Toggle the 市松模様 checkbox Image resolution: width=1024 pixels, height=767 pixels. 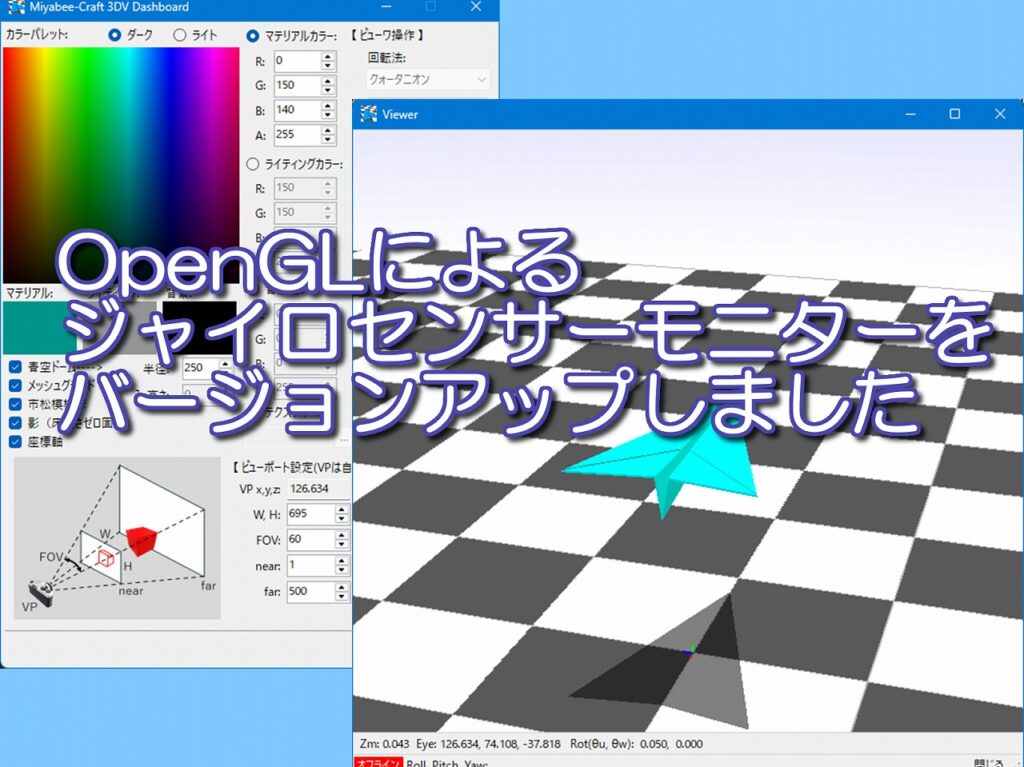click(x=16, y=404)
